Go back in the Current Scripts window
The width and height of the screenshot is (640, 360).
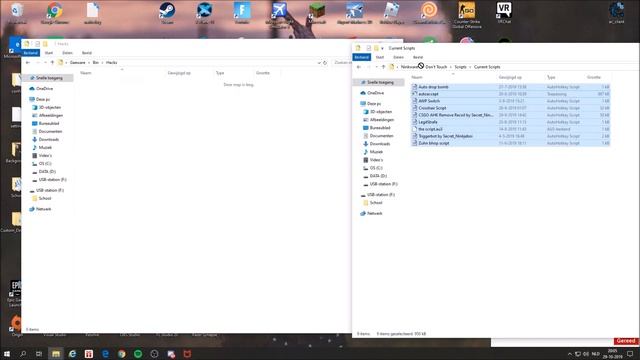[359, 67]
